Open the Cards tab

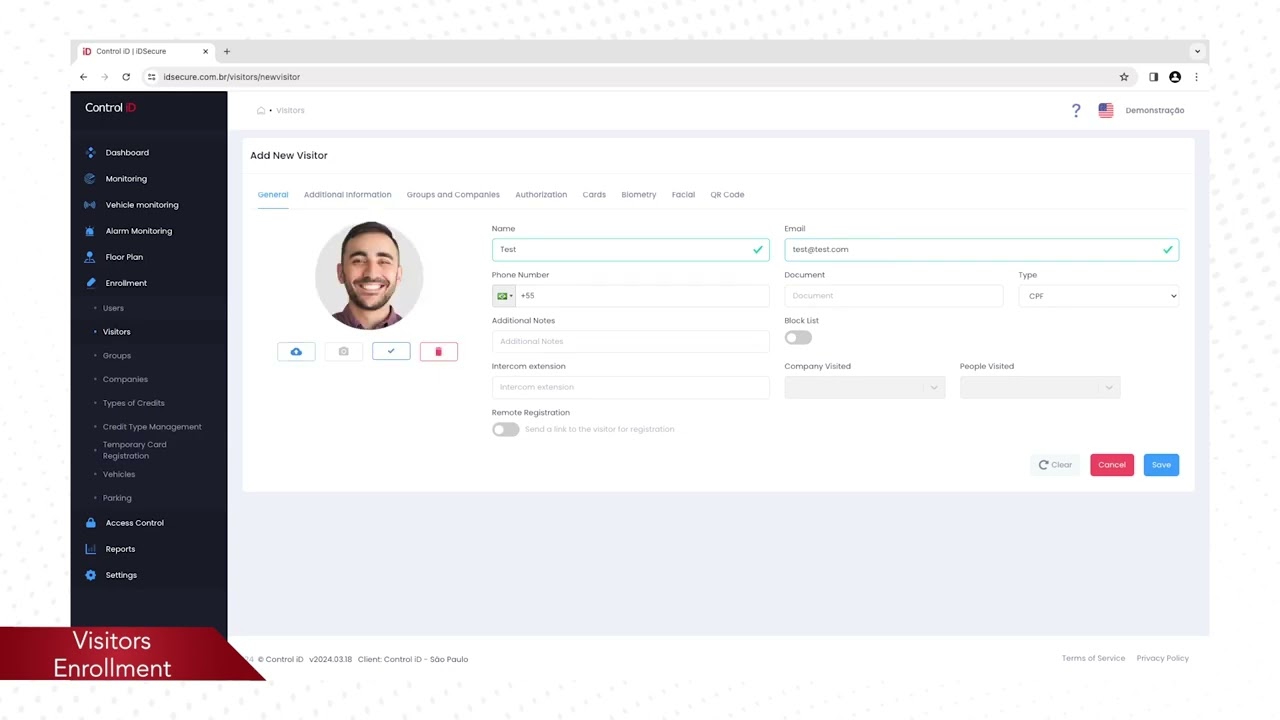pyautogui.click(x=594, y=195)
